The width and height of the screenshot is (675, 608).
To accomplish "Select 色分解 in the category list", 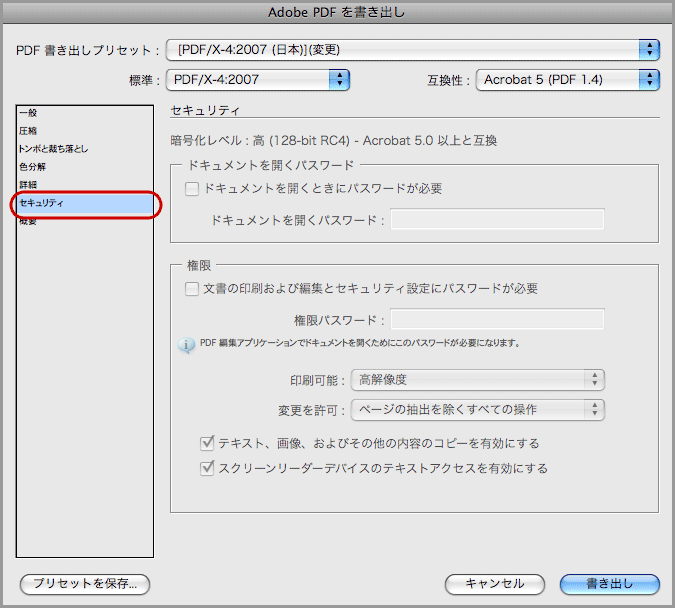I will (x=85, y=167).
